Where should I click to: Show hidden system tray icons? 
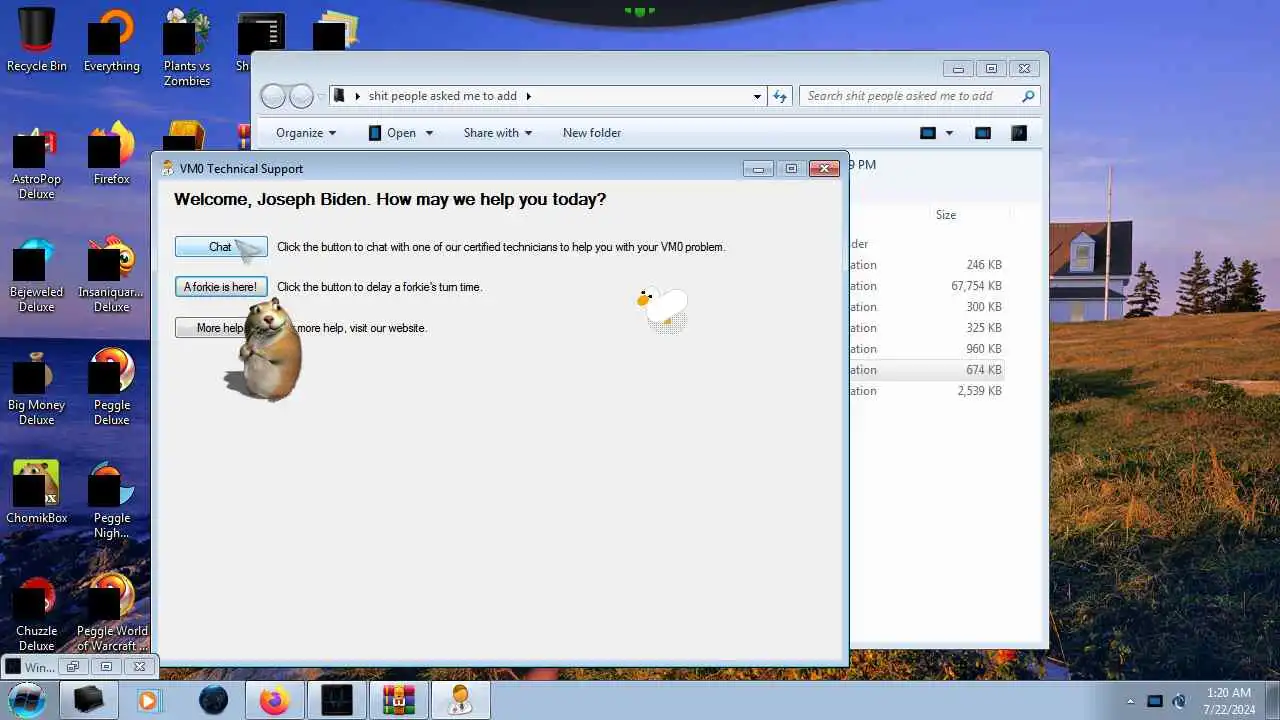pyautogui.click(x=1130, y=701)
